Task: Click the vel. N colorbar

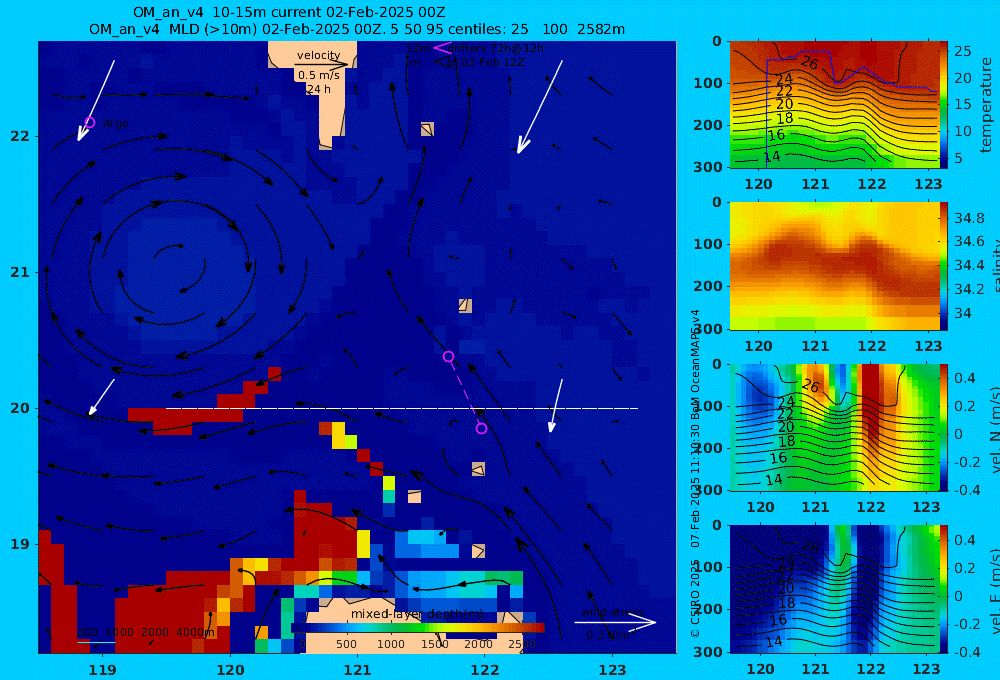Action: (x=944, y=427)
